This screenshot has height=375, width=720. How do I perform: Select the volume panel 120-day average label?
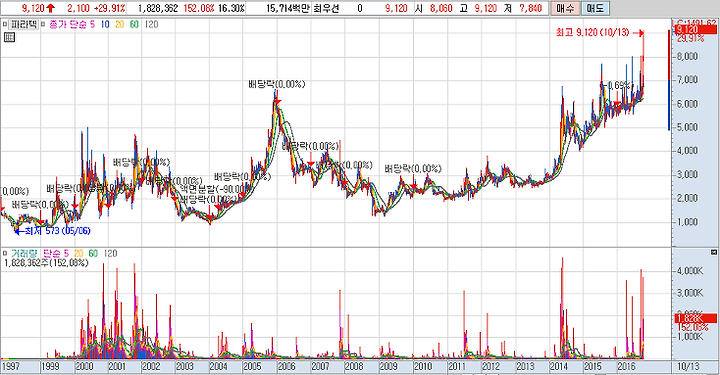click(110, 253)
